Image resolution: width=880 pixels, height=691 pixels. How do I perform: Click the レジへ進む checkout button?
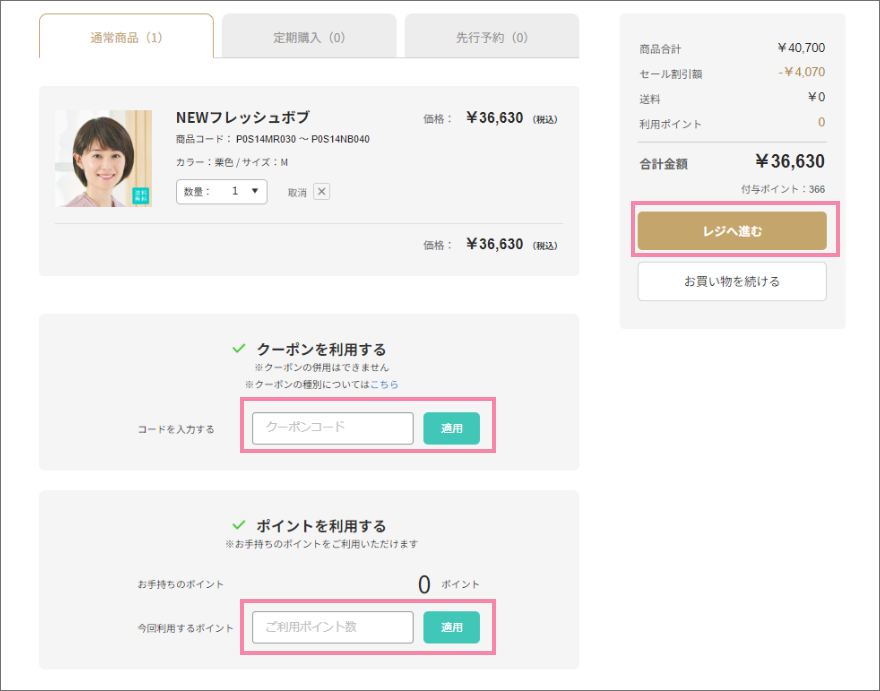(731, 230)
